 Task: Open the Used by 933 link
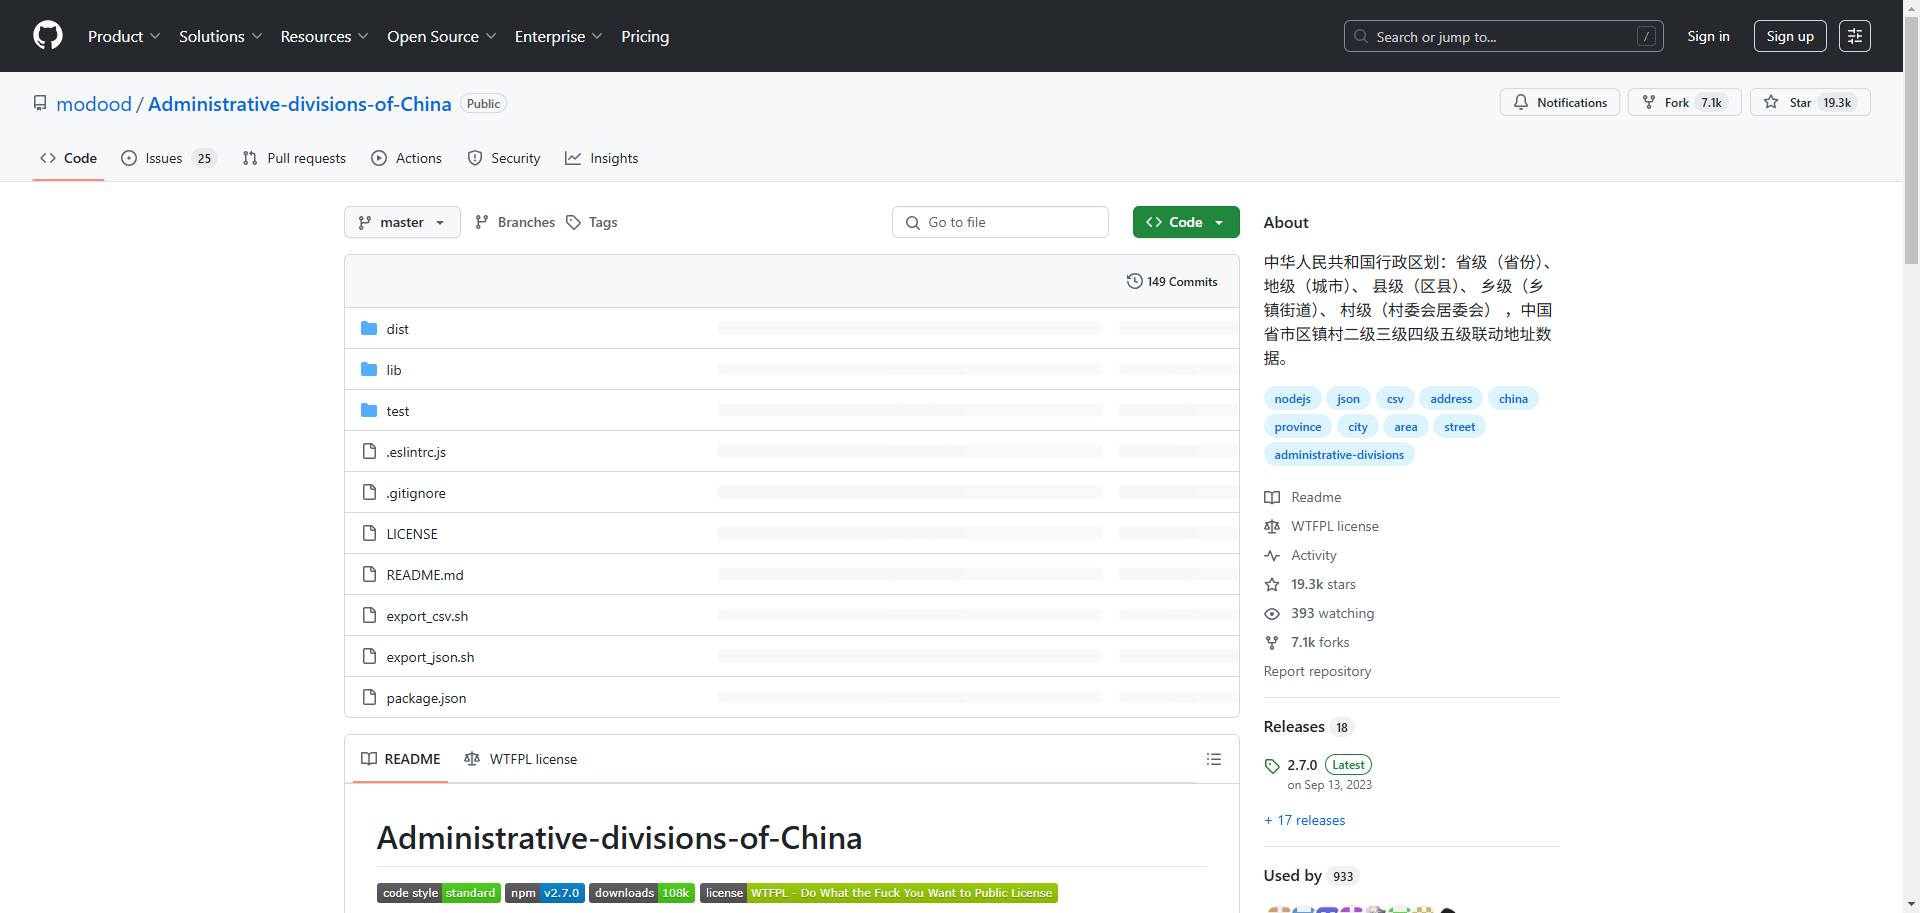[1310, 876]
